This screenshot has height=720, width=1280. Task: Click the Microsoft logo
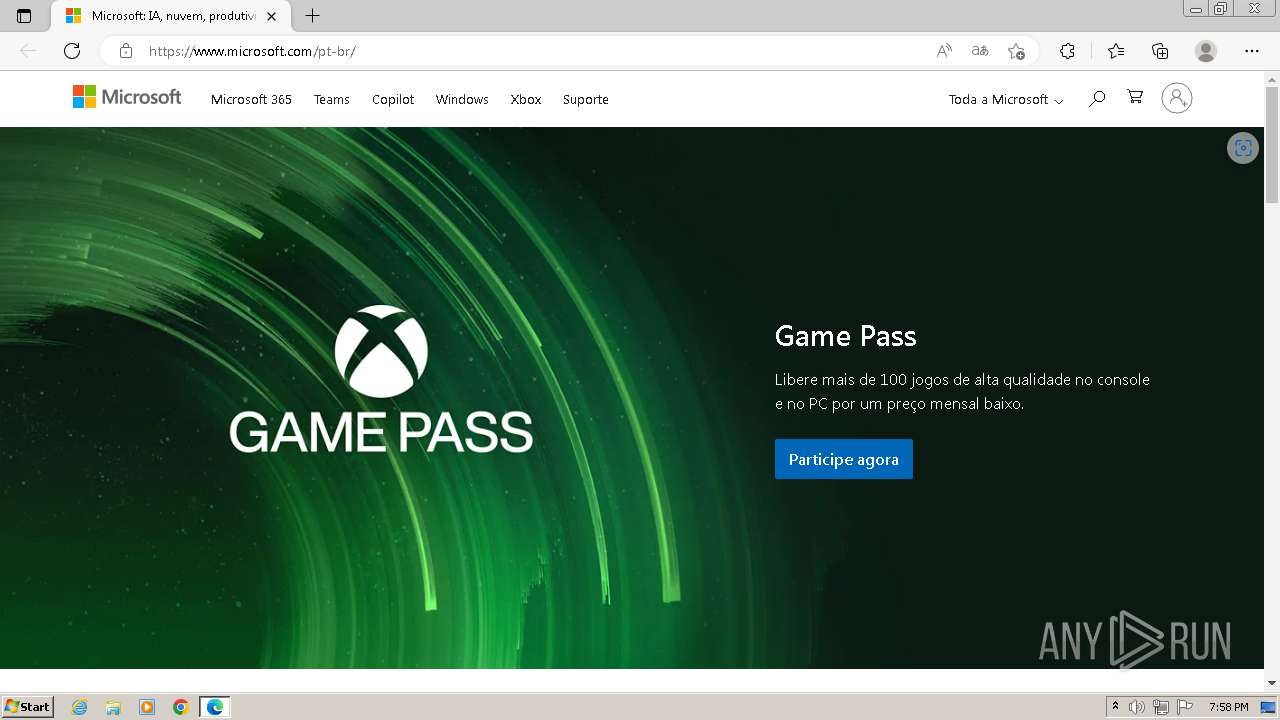point(127,97)
